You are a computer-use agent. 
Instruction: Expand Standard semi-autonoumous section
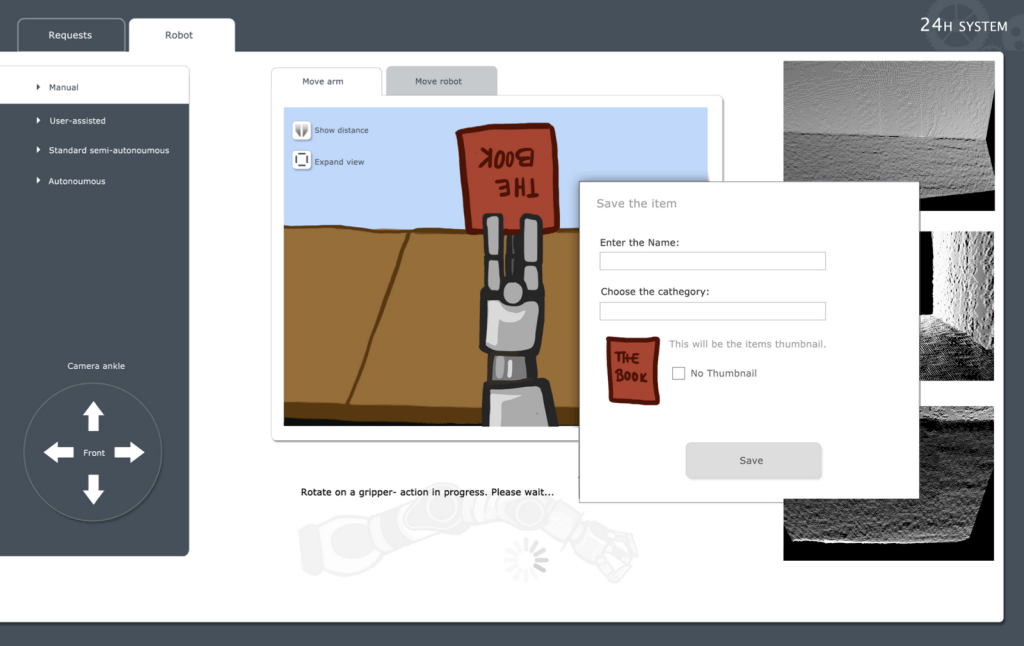tap(108, 151)
